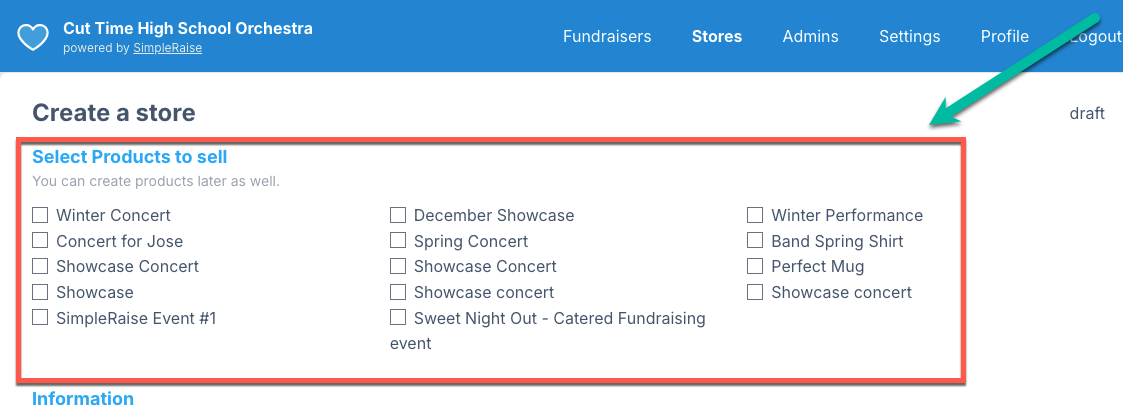Check the Band Spring Shirt product
Image resolution: width=1123 pixels, height=411 pixels.
(755, 241)
